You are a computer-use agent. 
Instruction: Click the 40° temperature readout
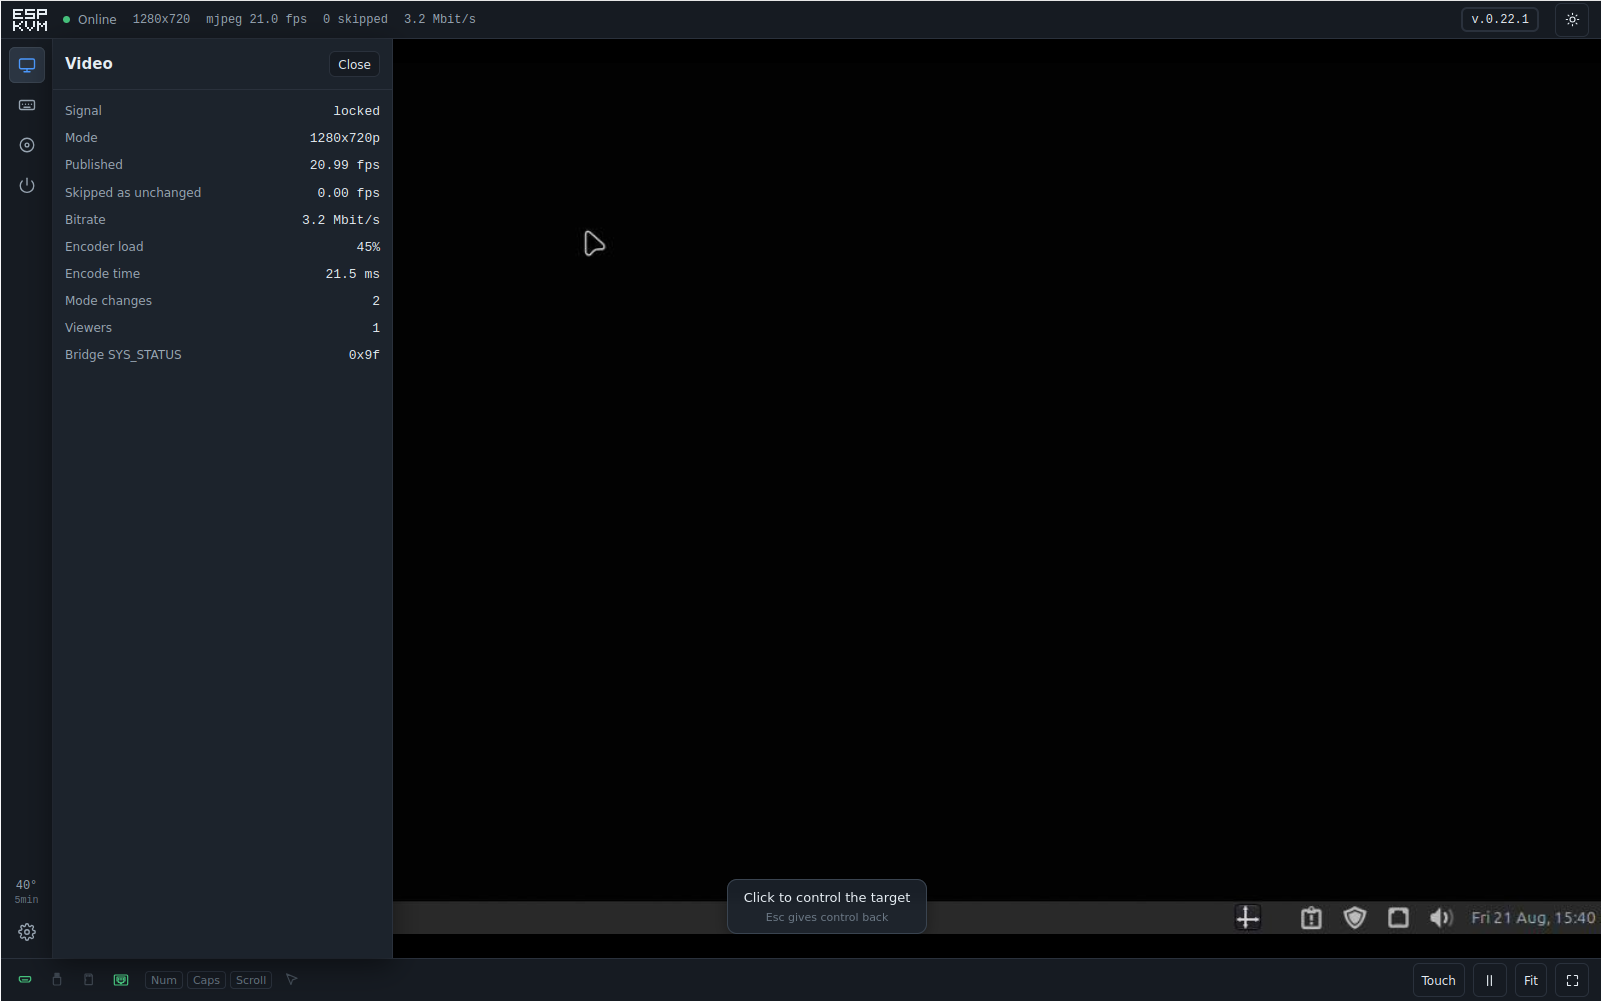[26, 885]
